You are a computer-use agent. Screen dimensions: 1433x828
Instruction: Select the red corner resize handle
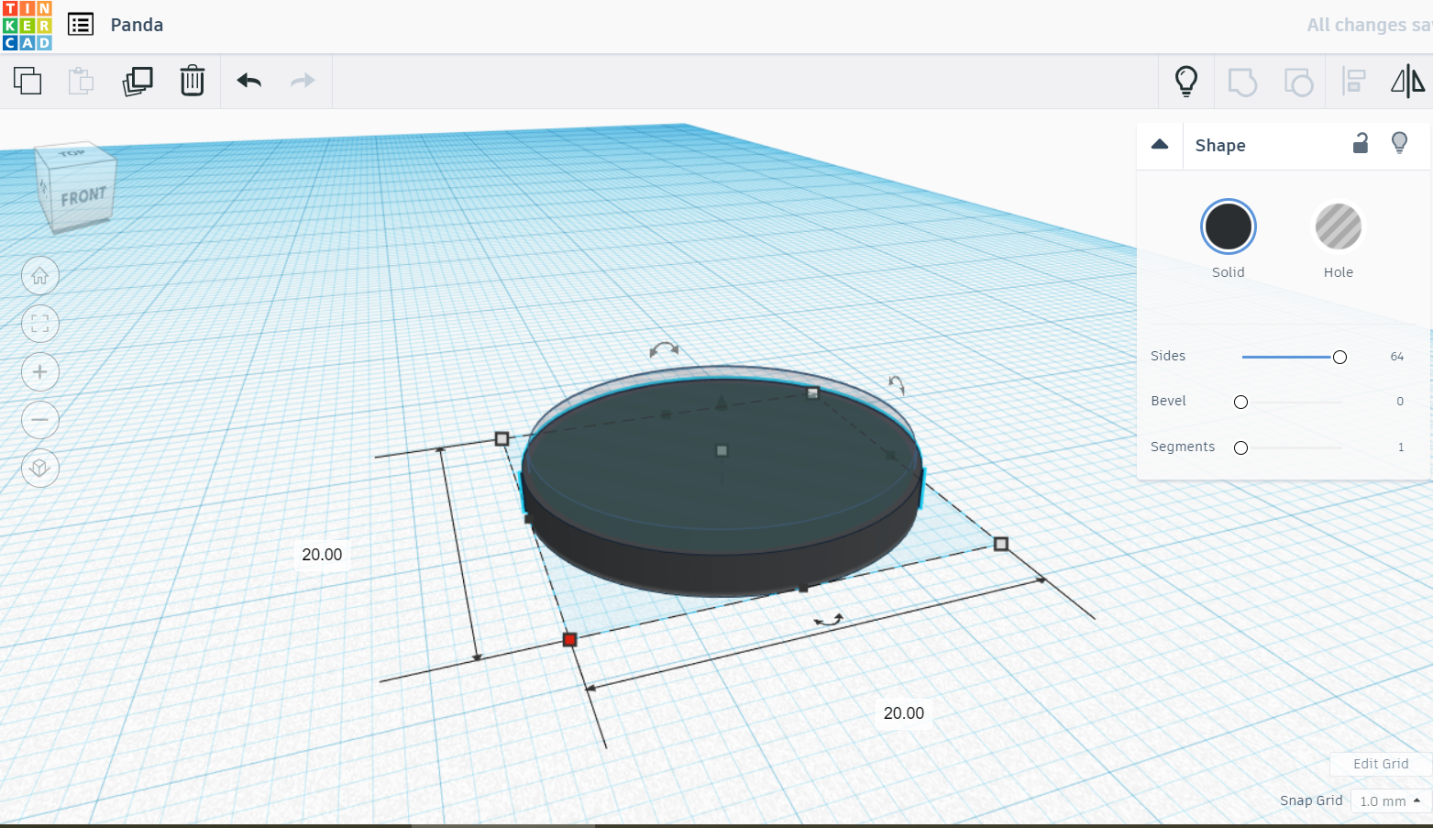570,639
